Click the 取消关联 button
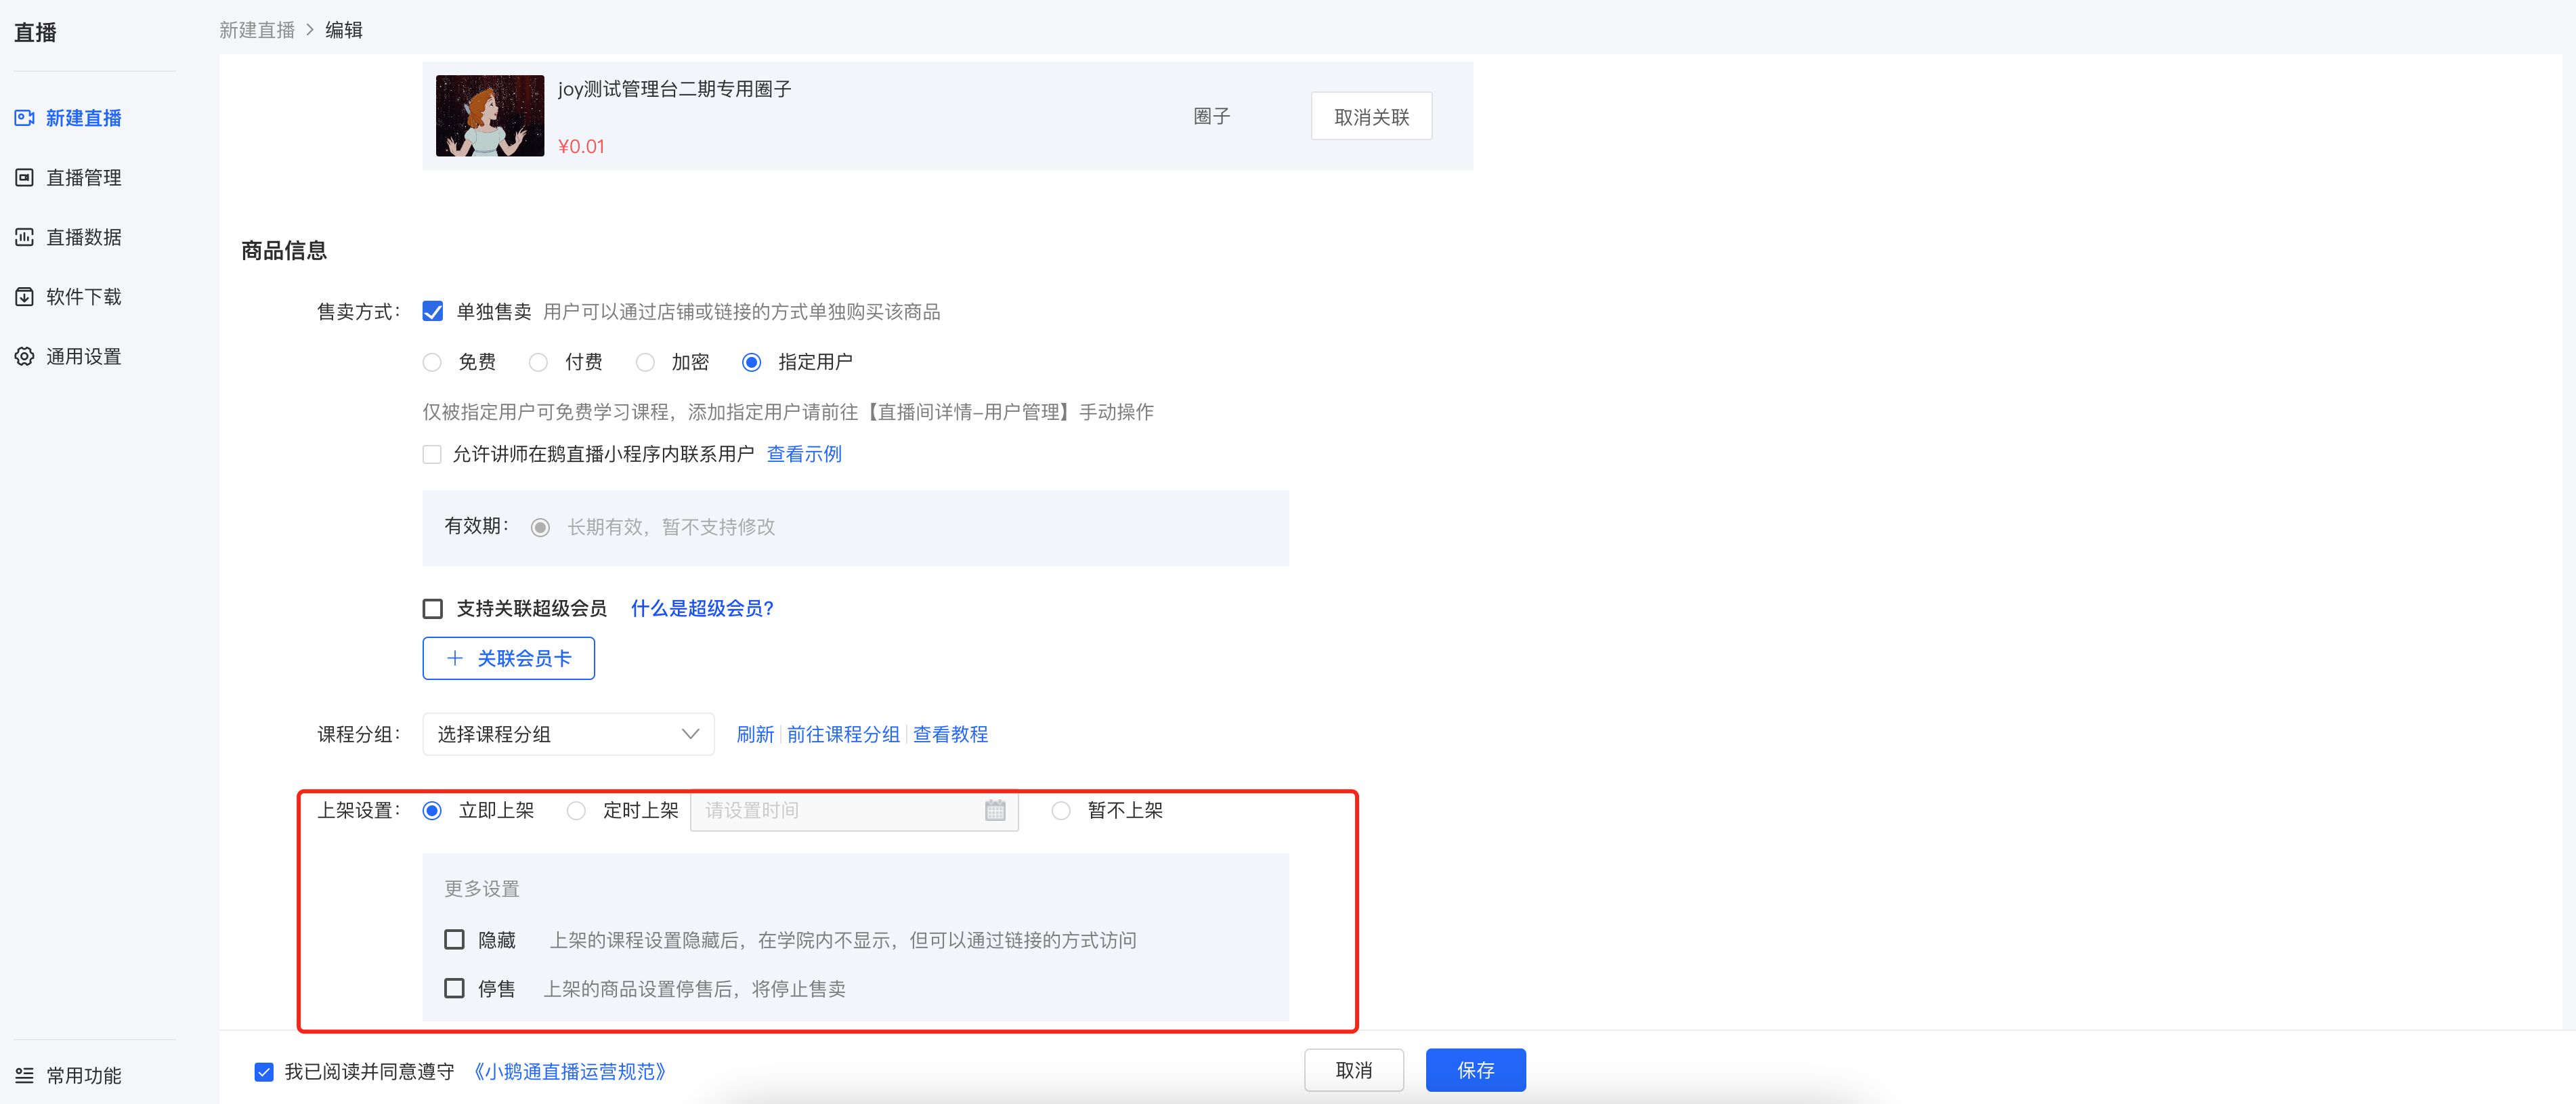 tap(1371, 117)
